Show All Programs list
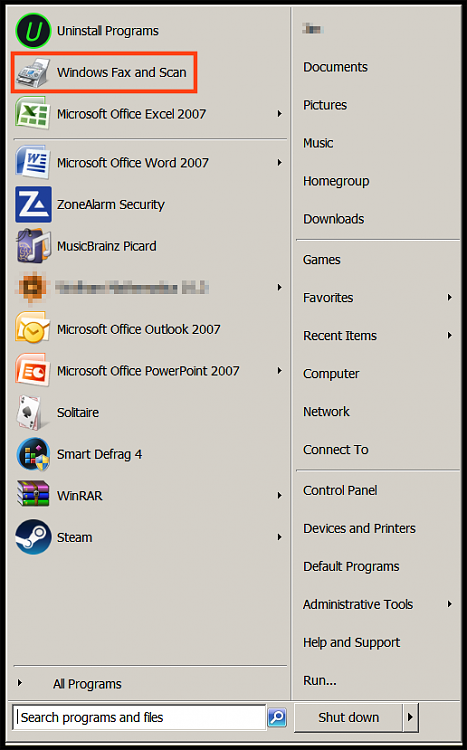467x750 pixels. click(x=87, y=684)
